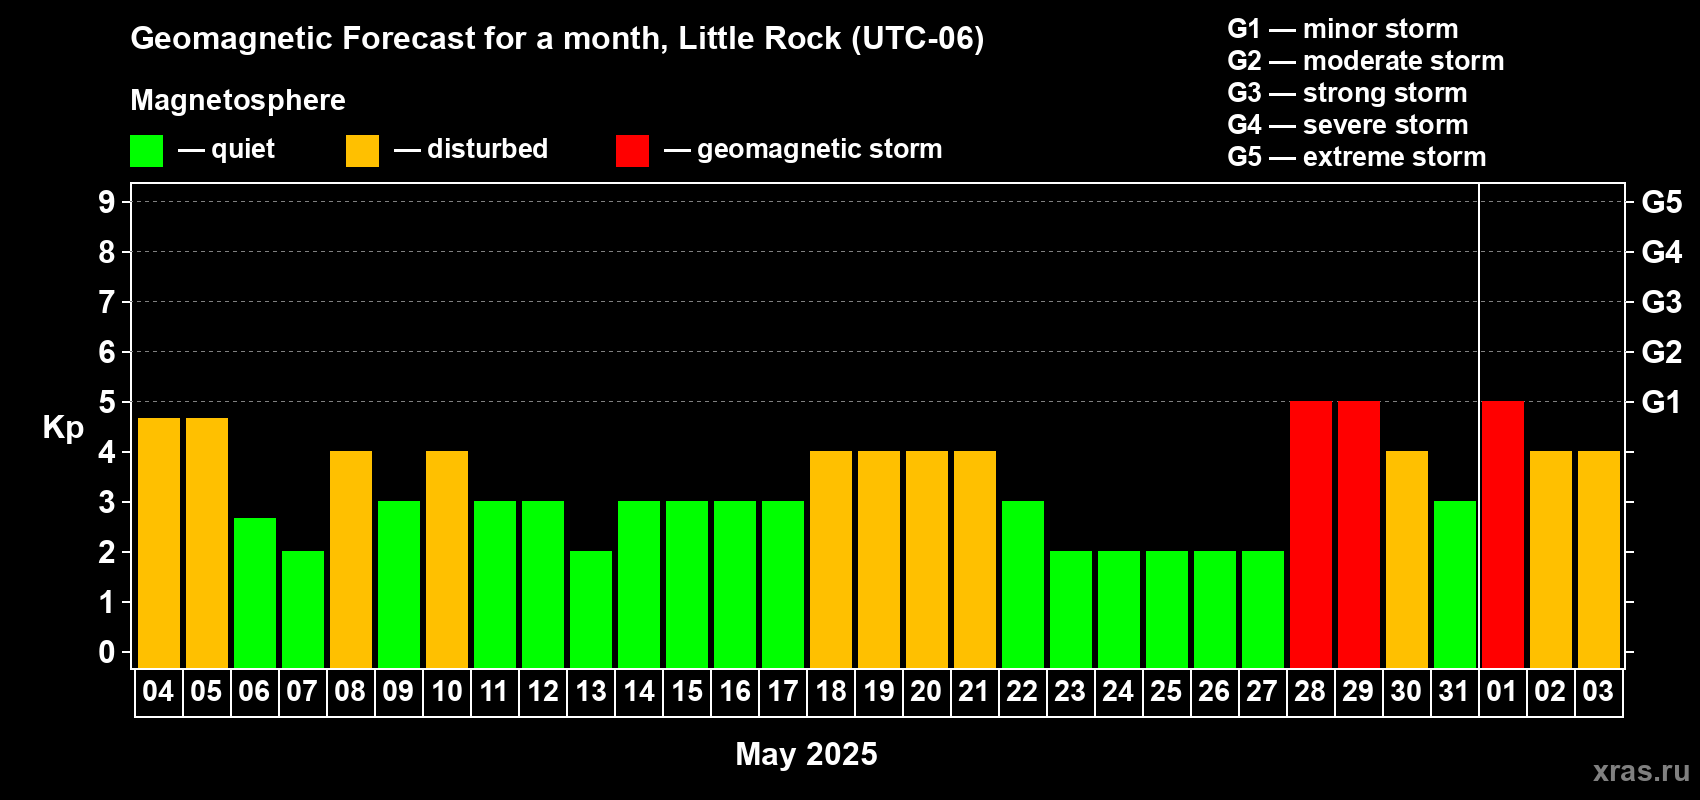The width and height of the screenshot is (1700, 800).
Task: Select the red bar for June 01
Action: pyautogui.click(x=1503, y=535)
